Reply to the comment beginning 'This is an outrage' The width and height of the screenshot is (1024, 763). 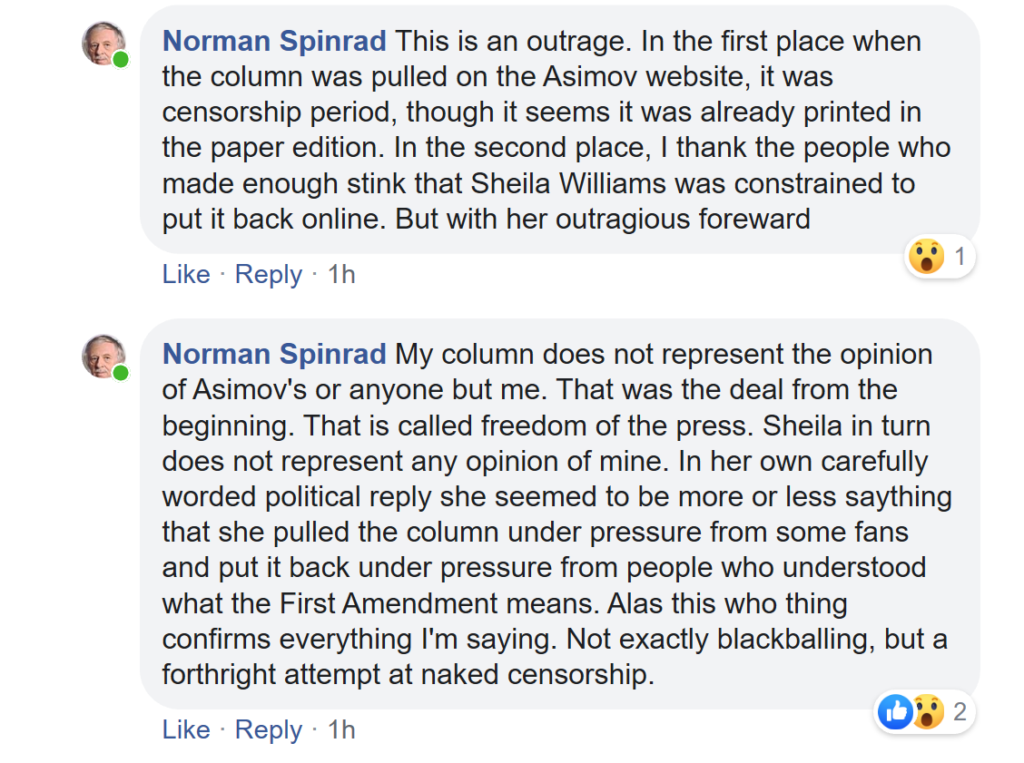[x=268, y=274]
